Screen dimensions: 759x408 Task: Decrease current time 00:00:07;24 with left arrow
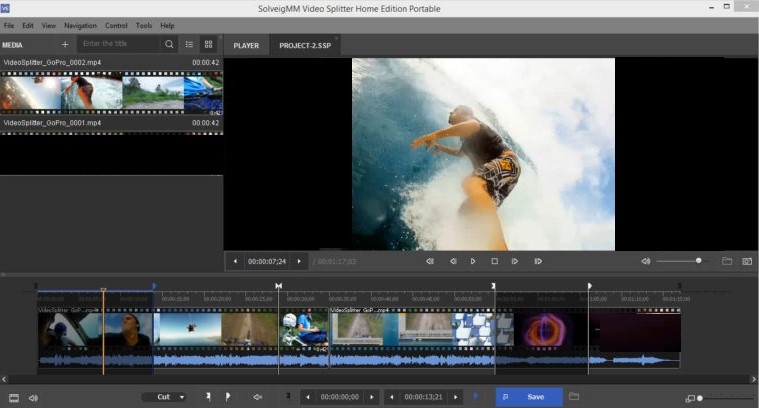coord(235,261)
